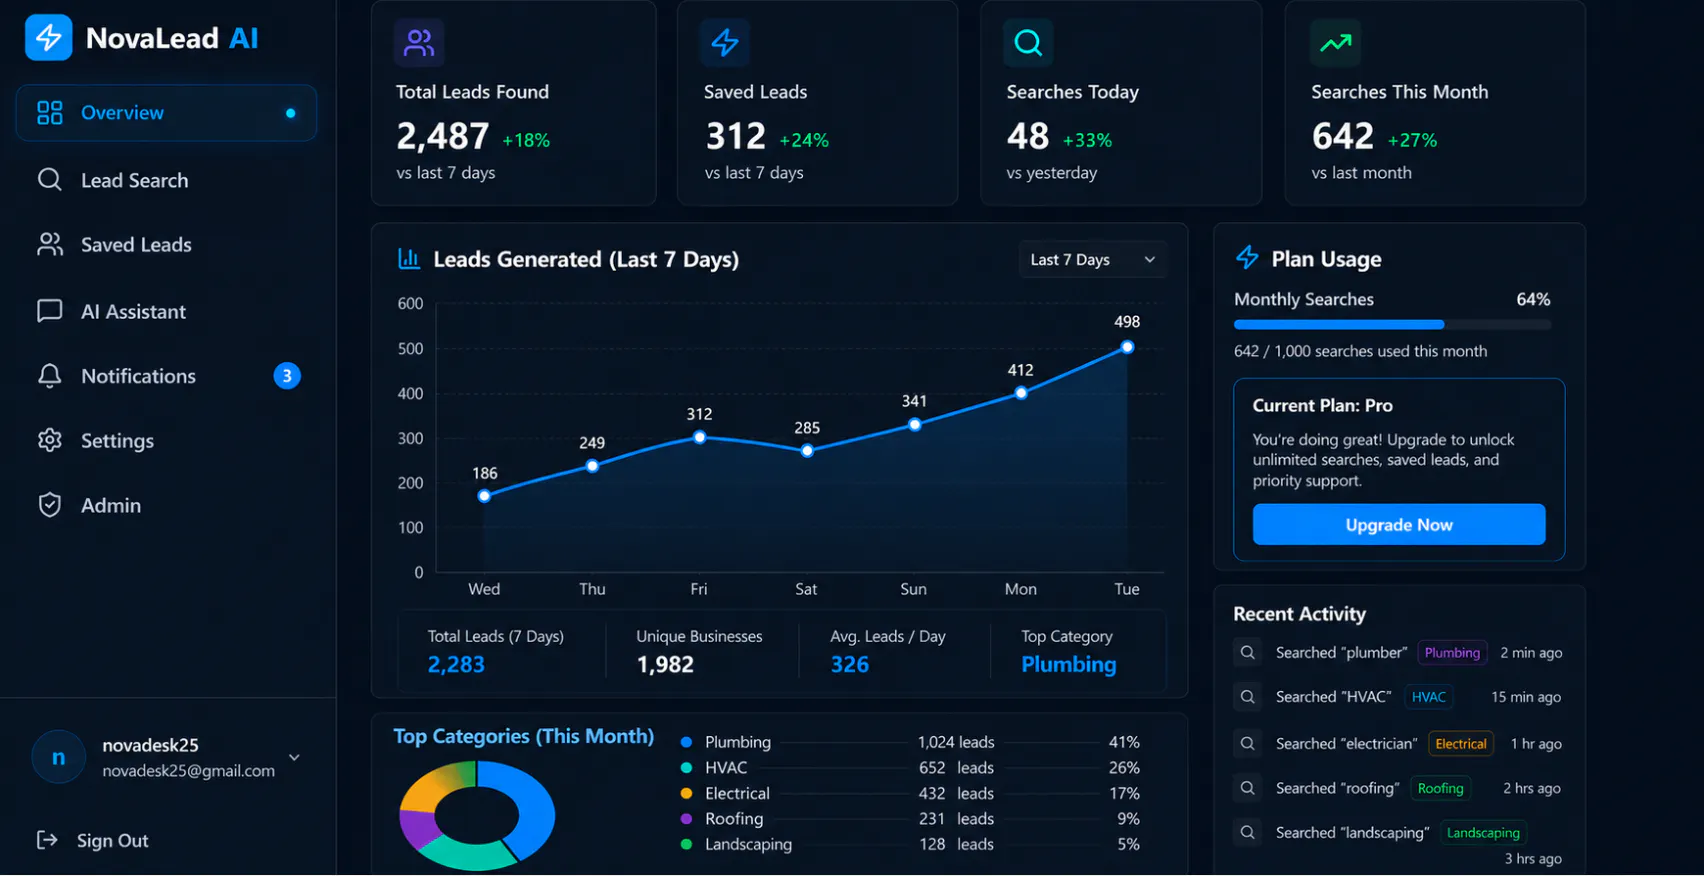Screen dimensions: 1704x876
Task: Click the Roofing tag in Recent Activity
Action: click(x=1440, y=788)
